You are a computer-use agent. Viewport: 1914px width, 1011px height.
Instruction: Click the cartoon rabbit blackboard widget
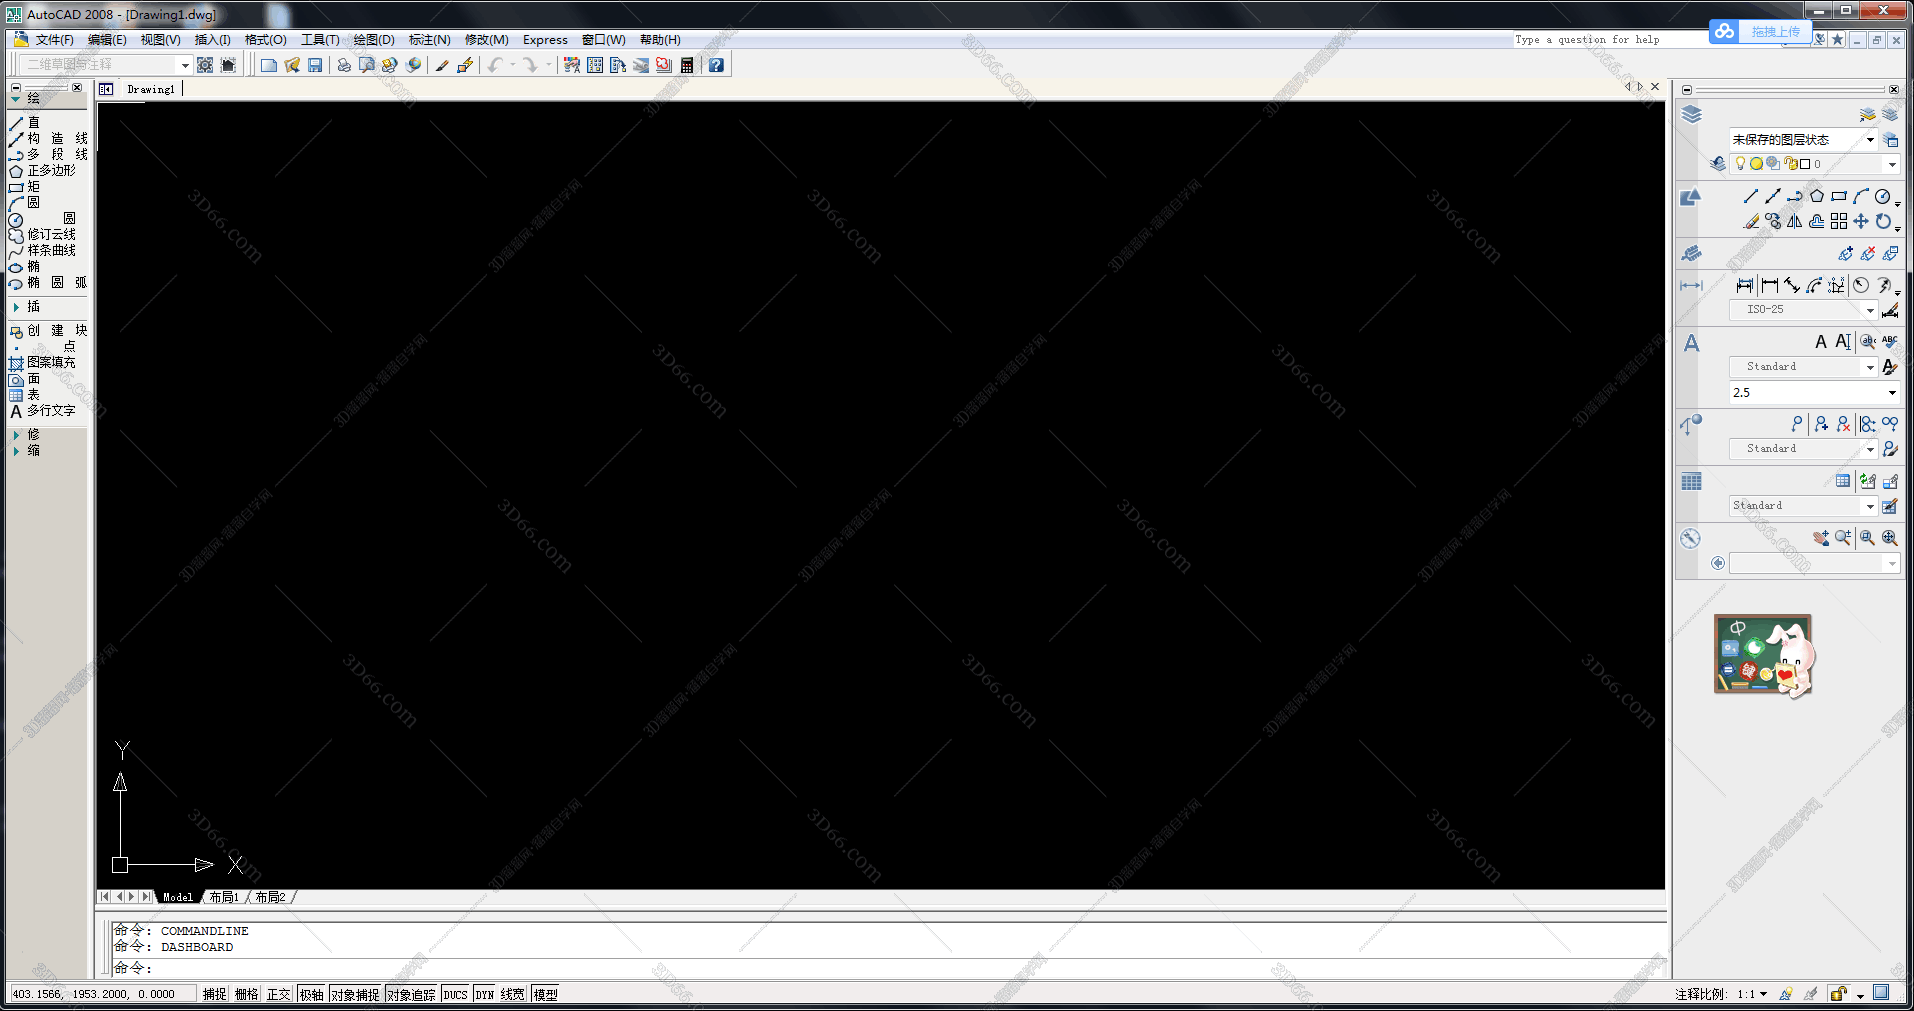(1764, 656)
